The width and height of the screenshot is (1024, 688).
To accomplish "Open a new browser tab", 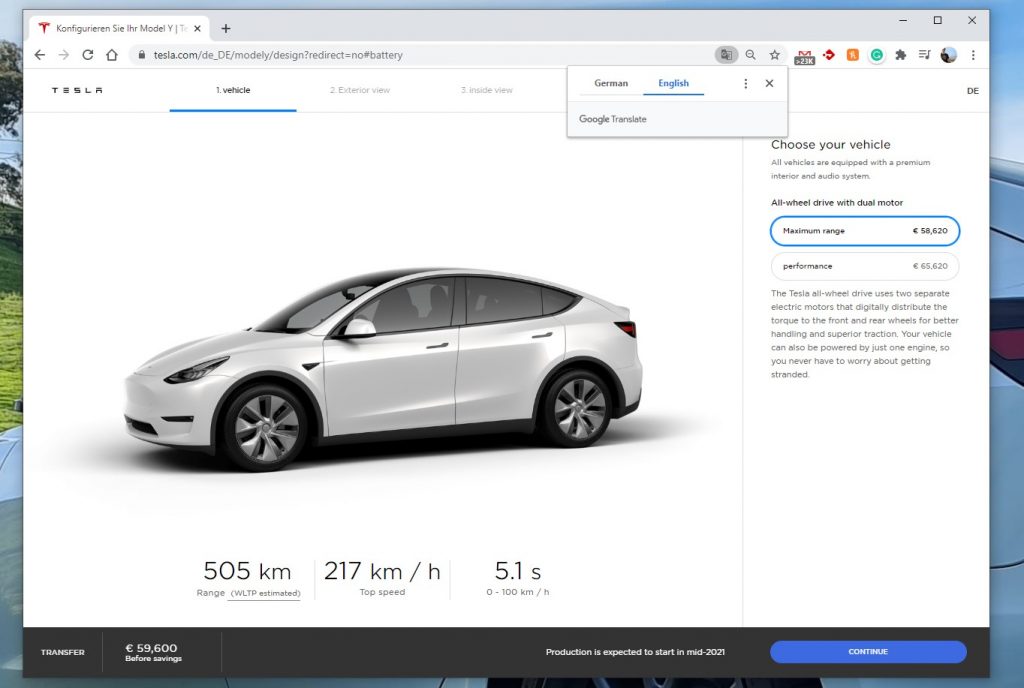I will pyautogui.click(x=225, y=28).
